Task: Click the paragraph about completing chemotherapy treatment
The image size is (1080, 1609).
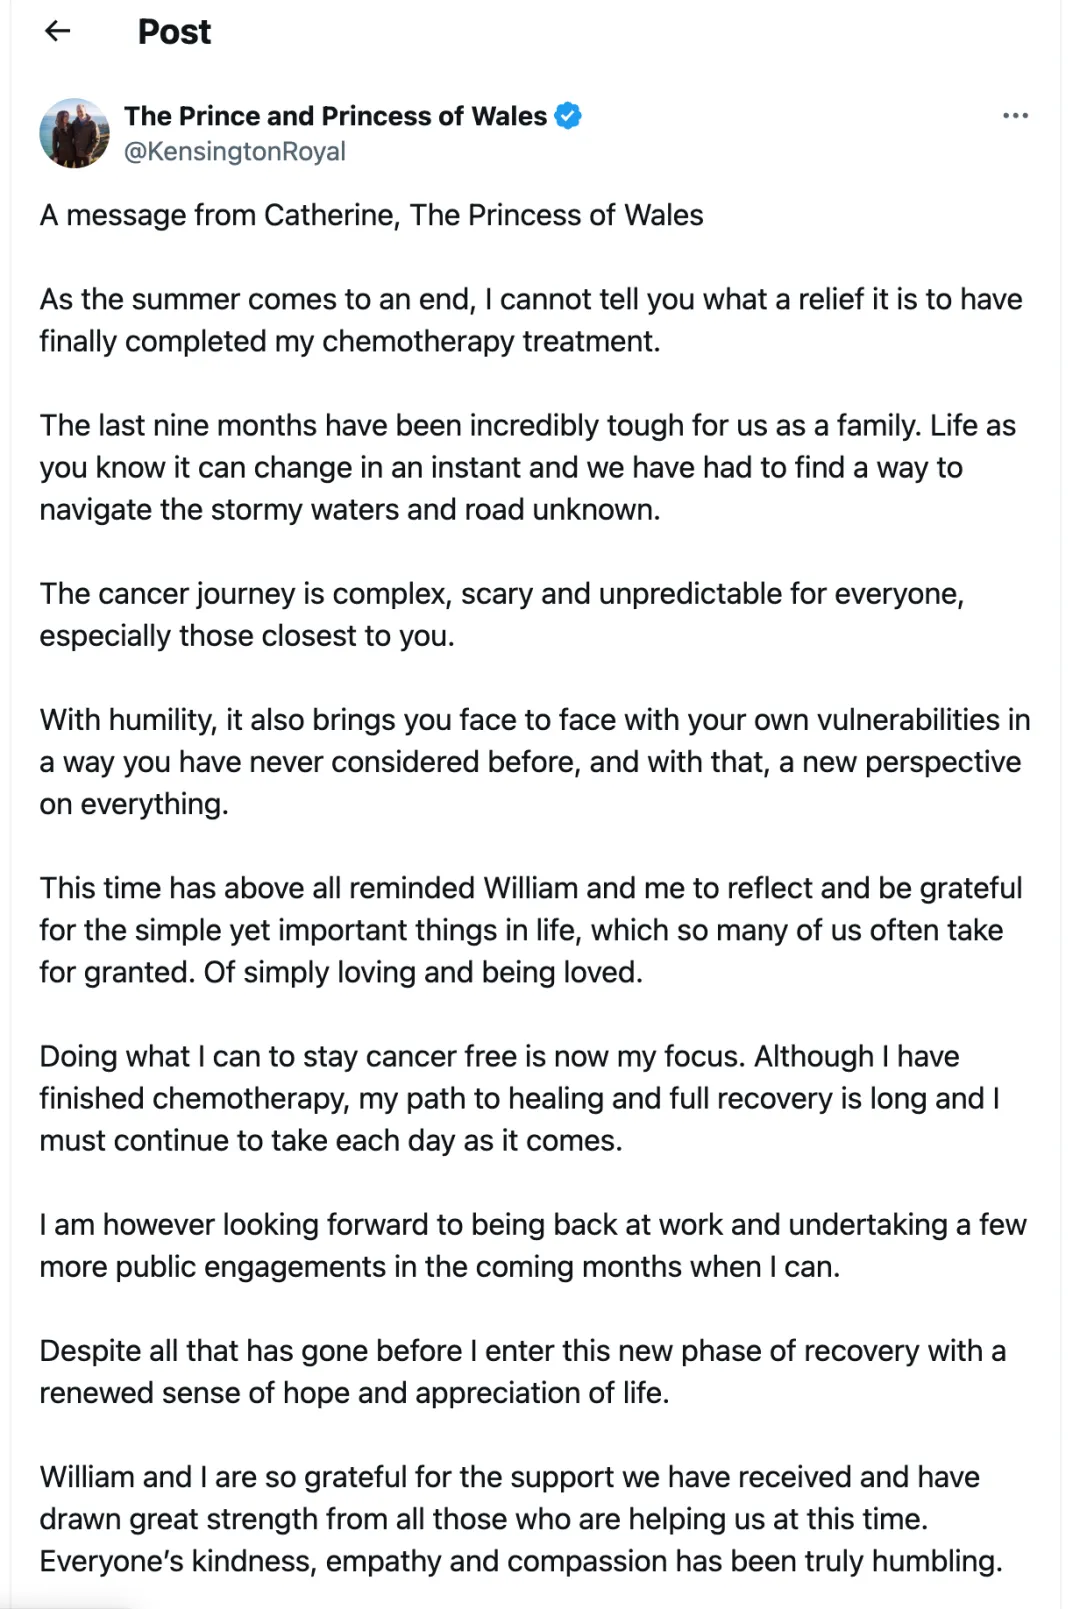Action: click(x=530, y=320)
